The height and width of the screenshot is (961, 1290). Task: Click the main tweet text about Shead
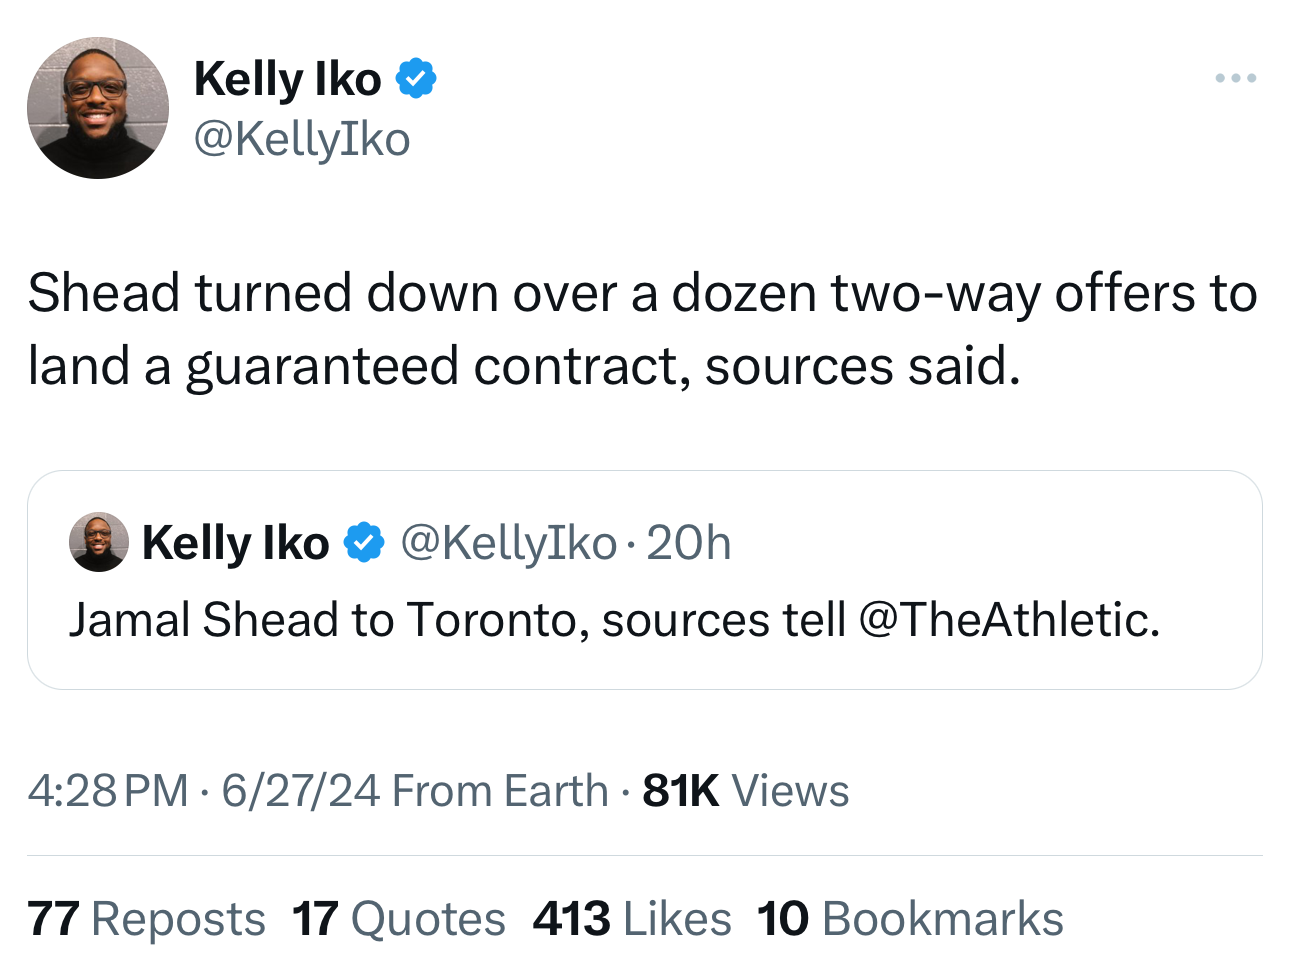tap(640, 329)
